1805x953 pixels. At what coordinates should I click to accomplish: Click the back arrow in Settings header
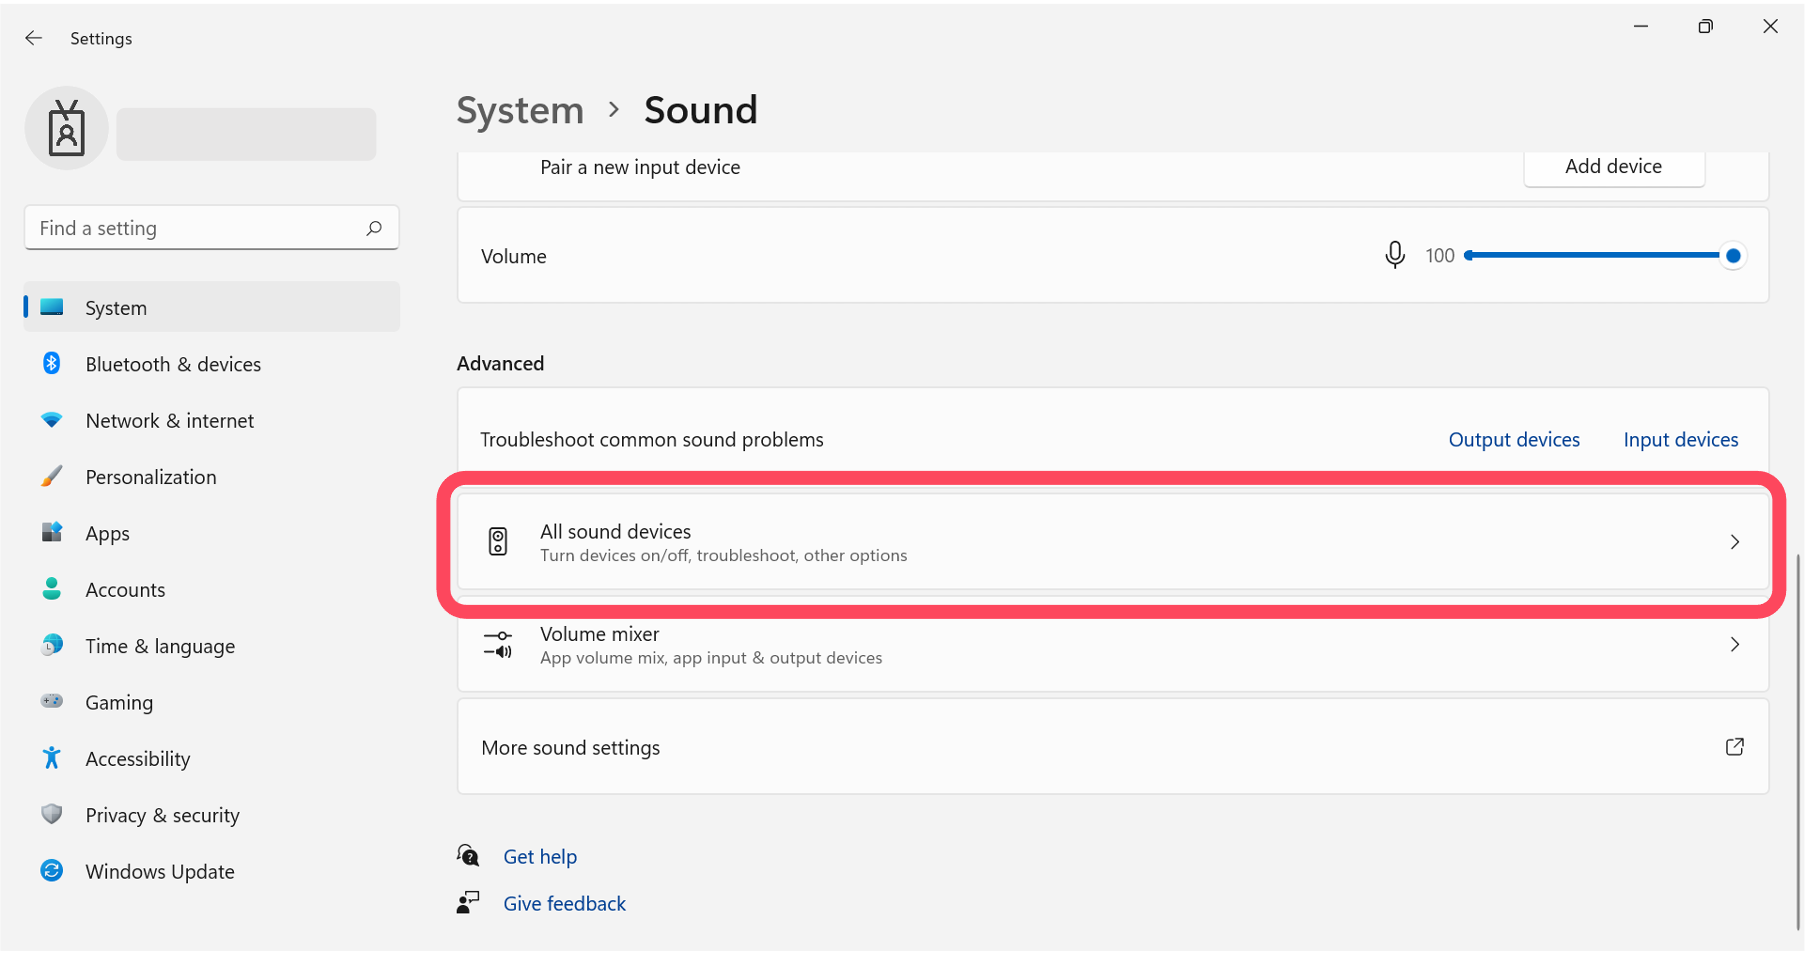(33, 38)
